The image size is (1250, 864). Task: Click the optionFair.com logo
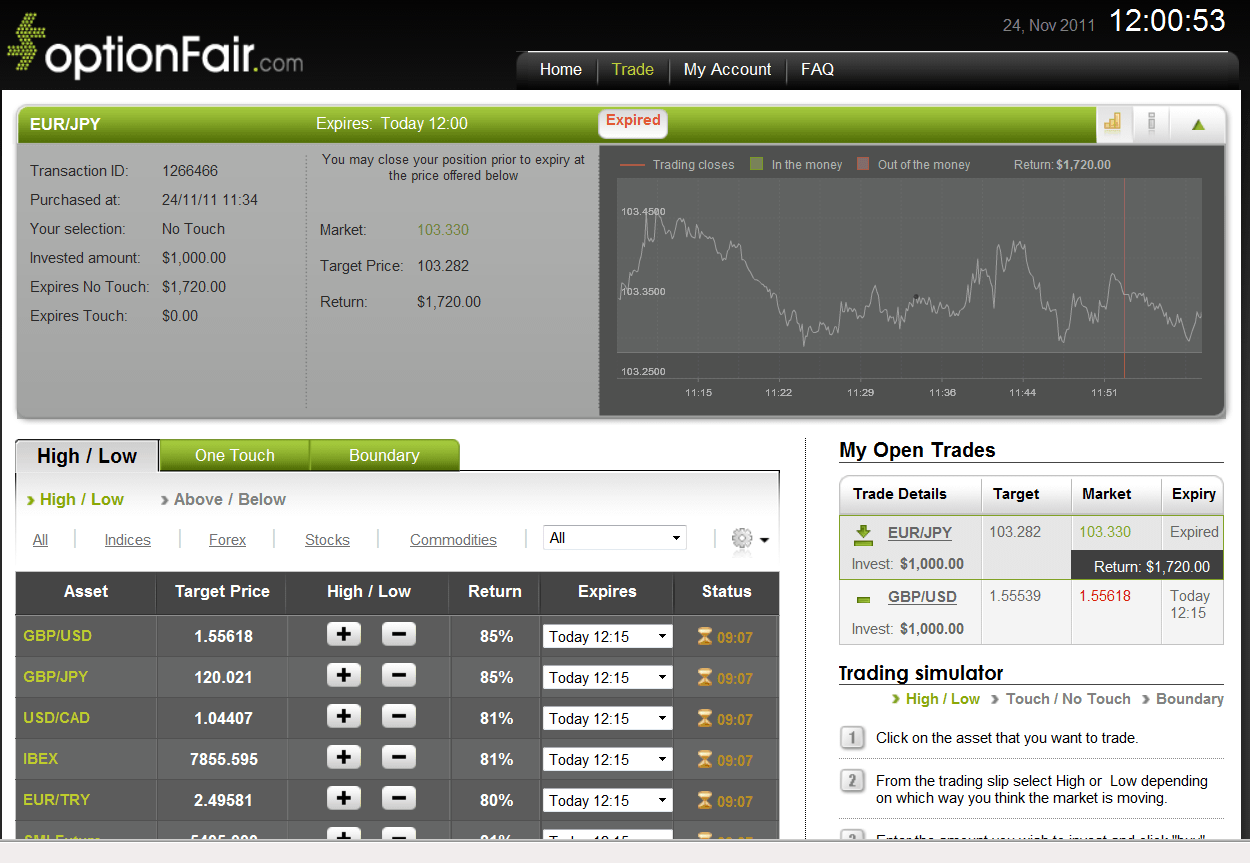155,47
